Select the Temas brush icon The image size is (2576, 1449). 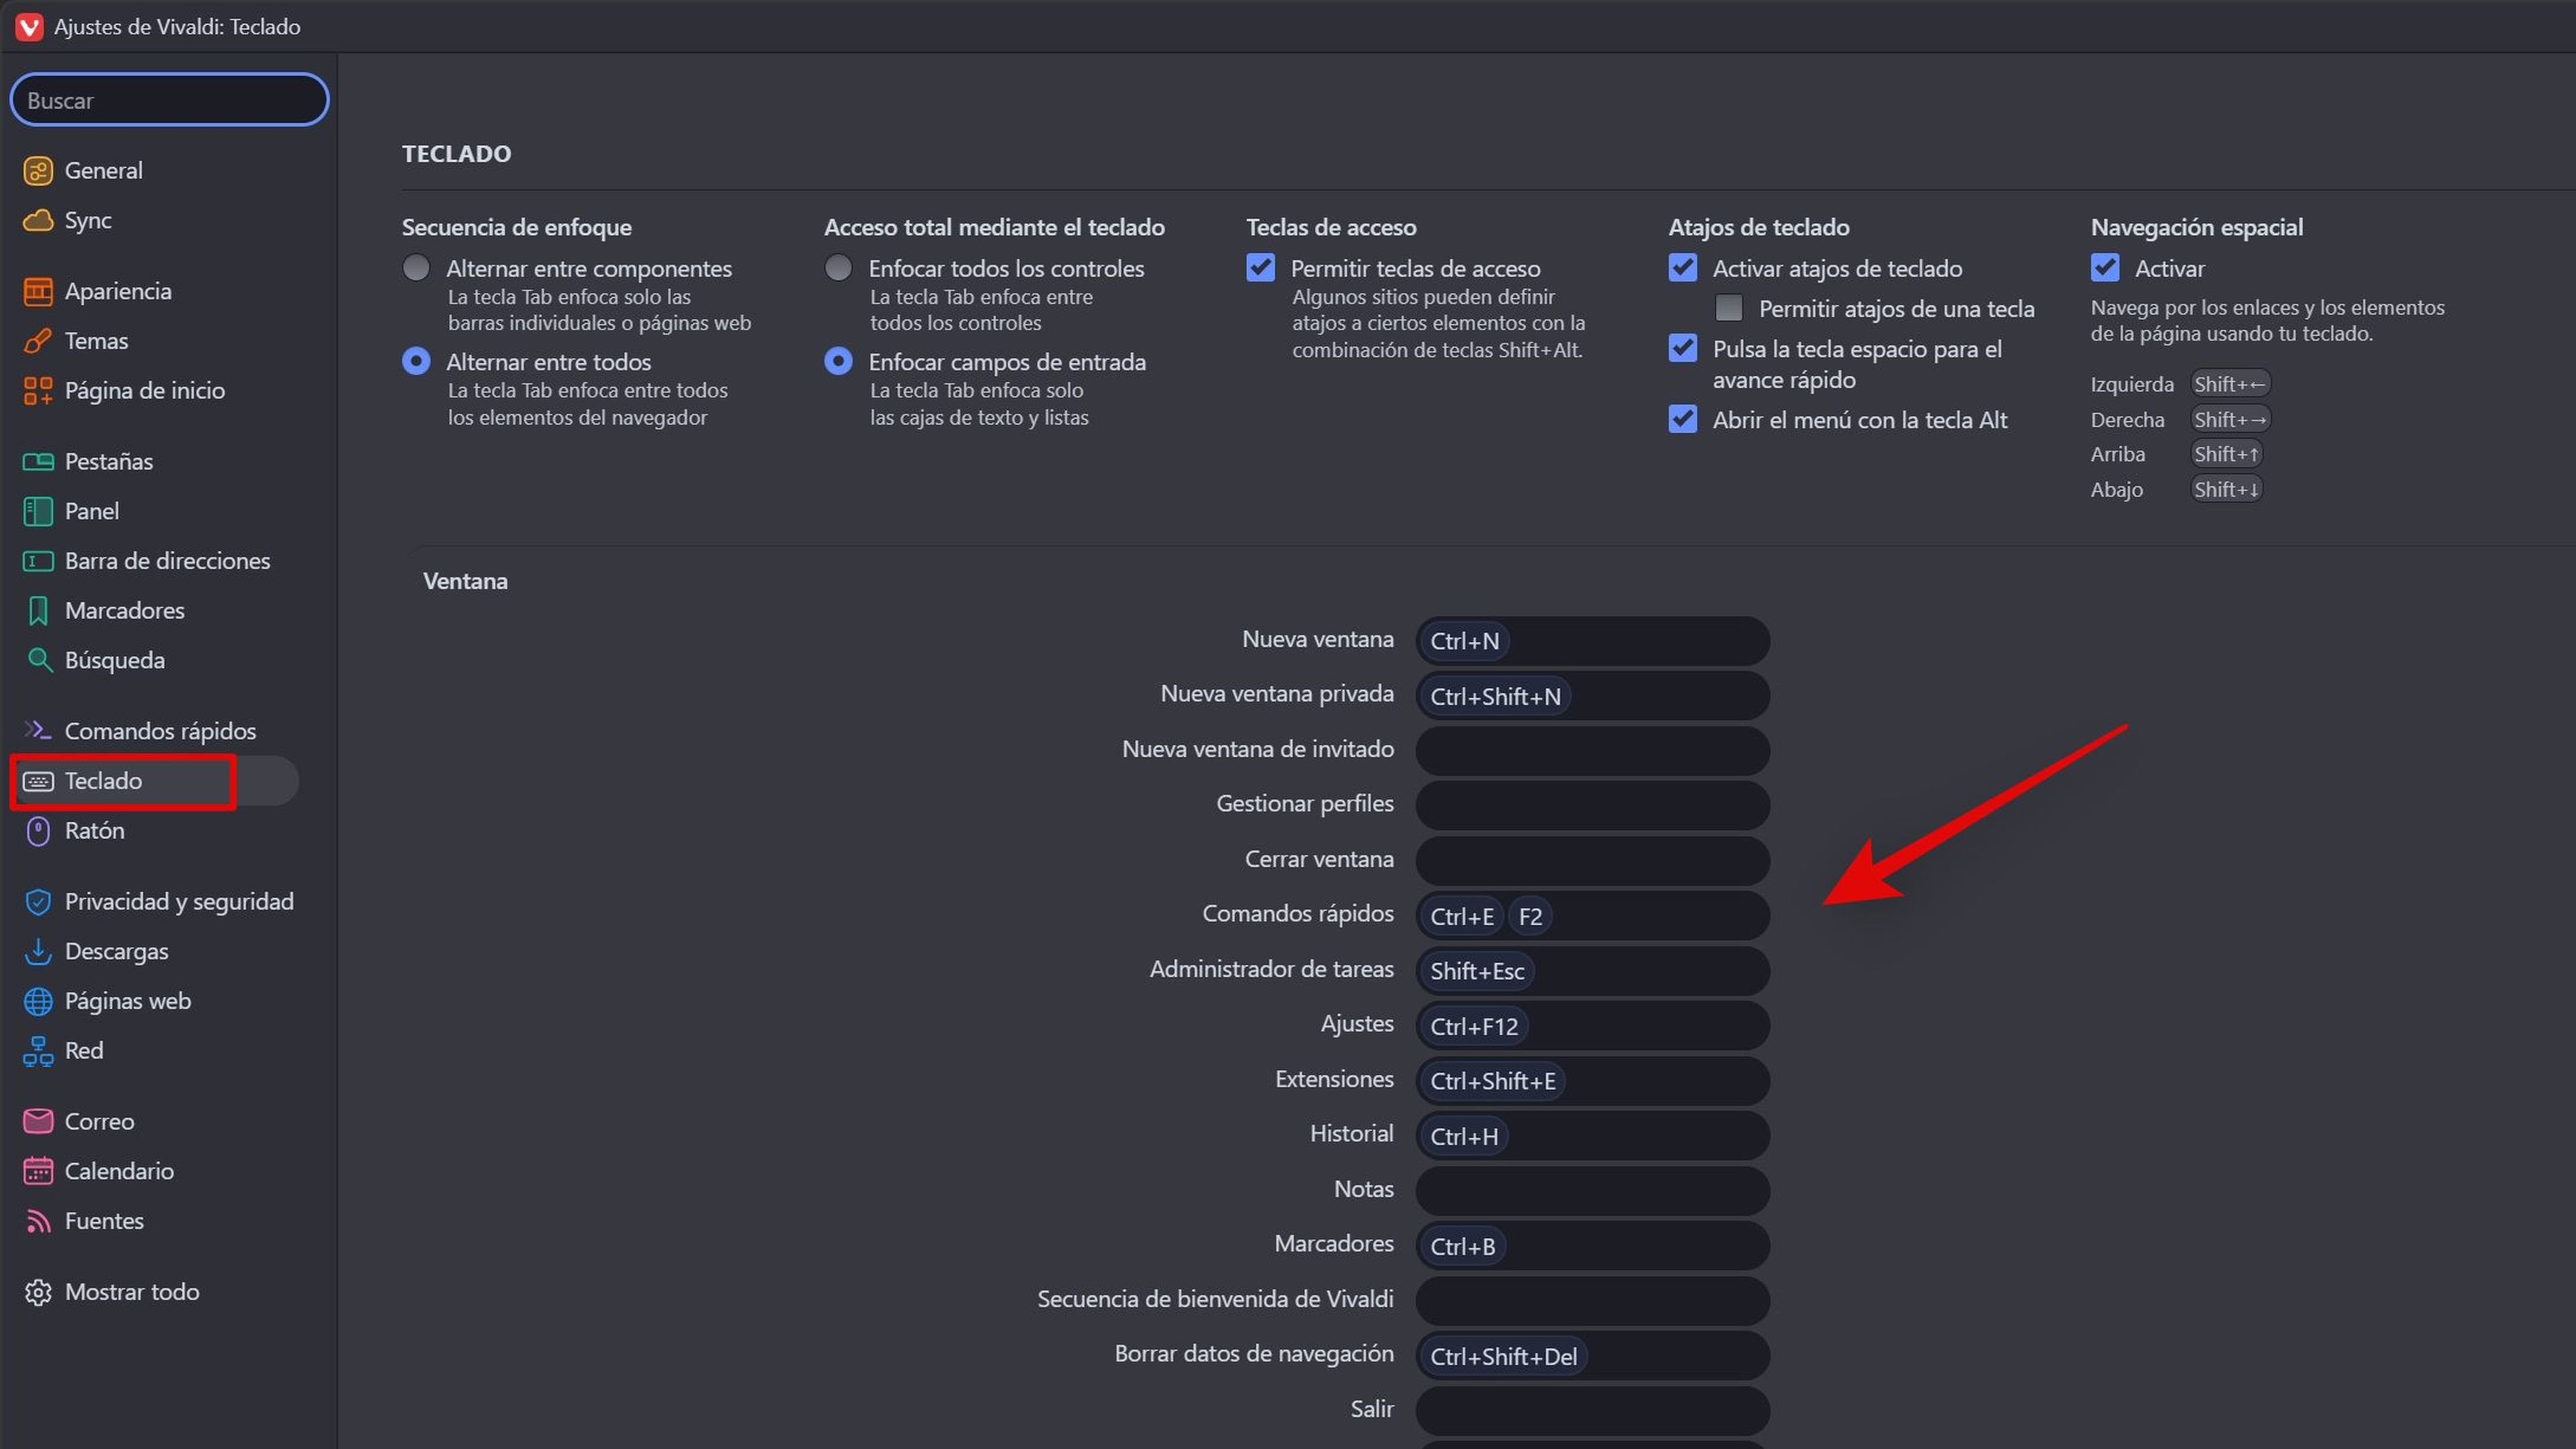tap(38, 341)
